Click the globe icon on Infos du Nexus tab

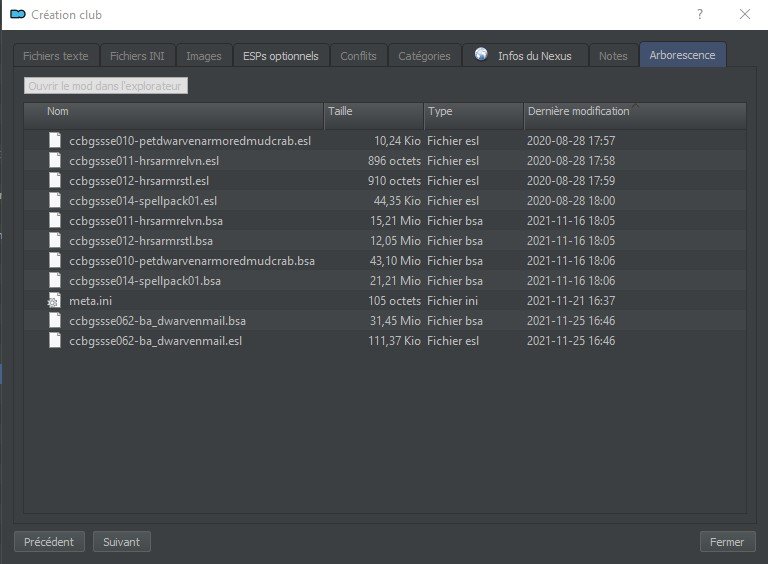tap(481, 54)
